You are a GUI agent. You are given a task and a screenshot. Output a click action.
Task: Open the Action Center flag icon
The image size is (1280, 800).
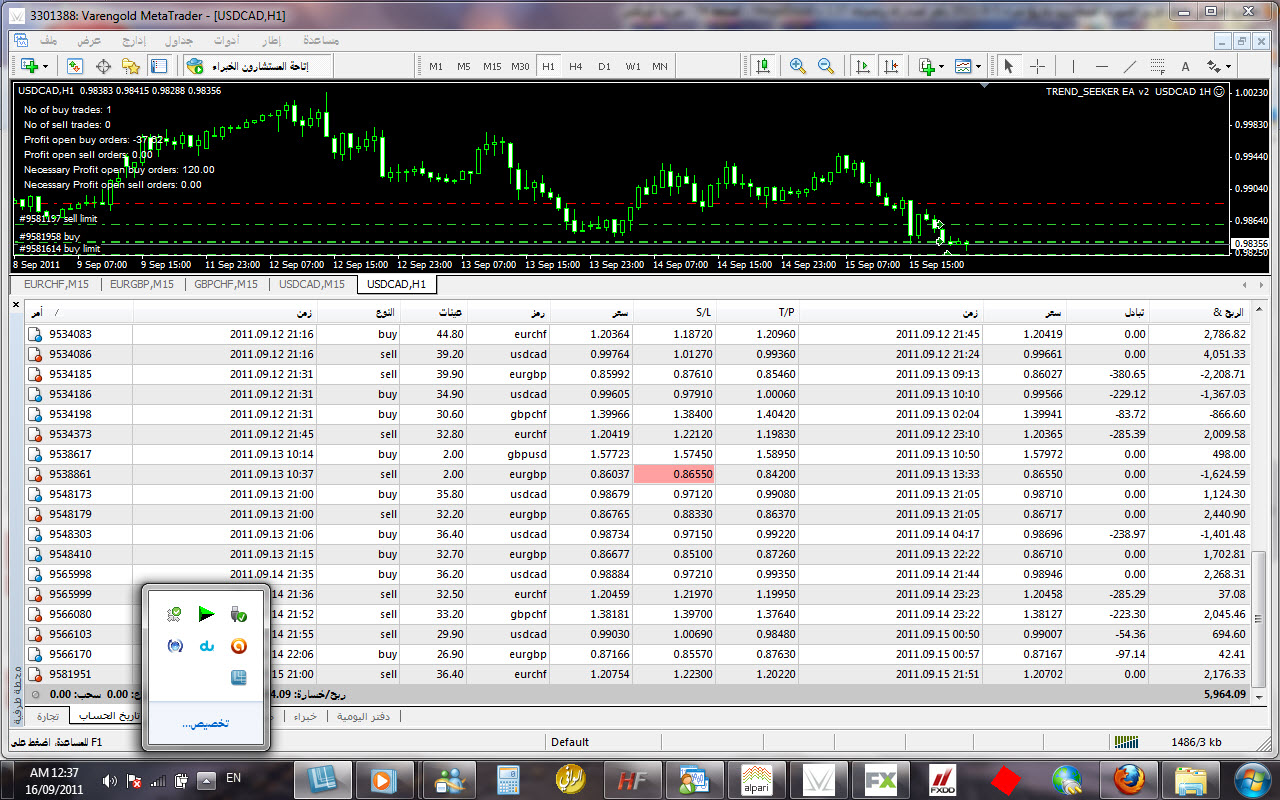[133, 780]
